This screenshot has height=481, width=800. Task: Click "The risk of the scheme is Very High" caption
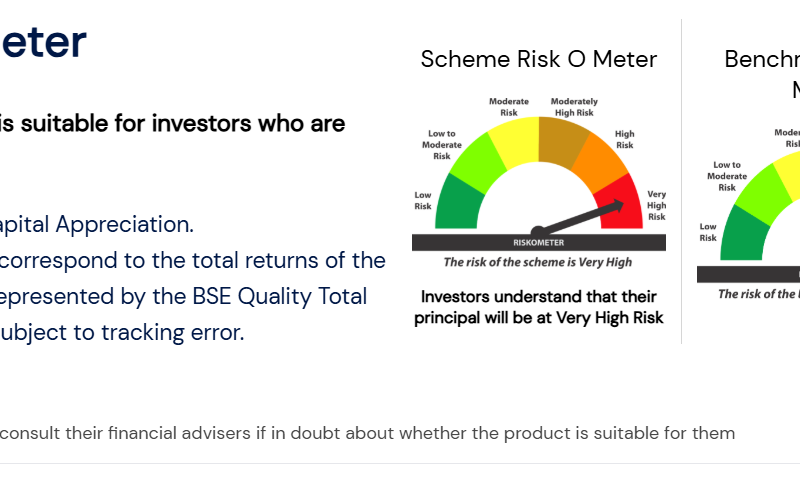[x=538, y=262]
